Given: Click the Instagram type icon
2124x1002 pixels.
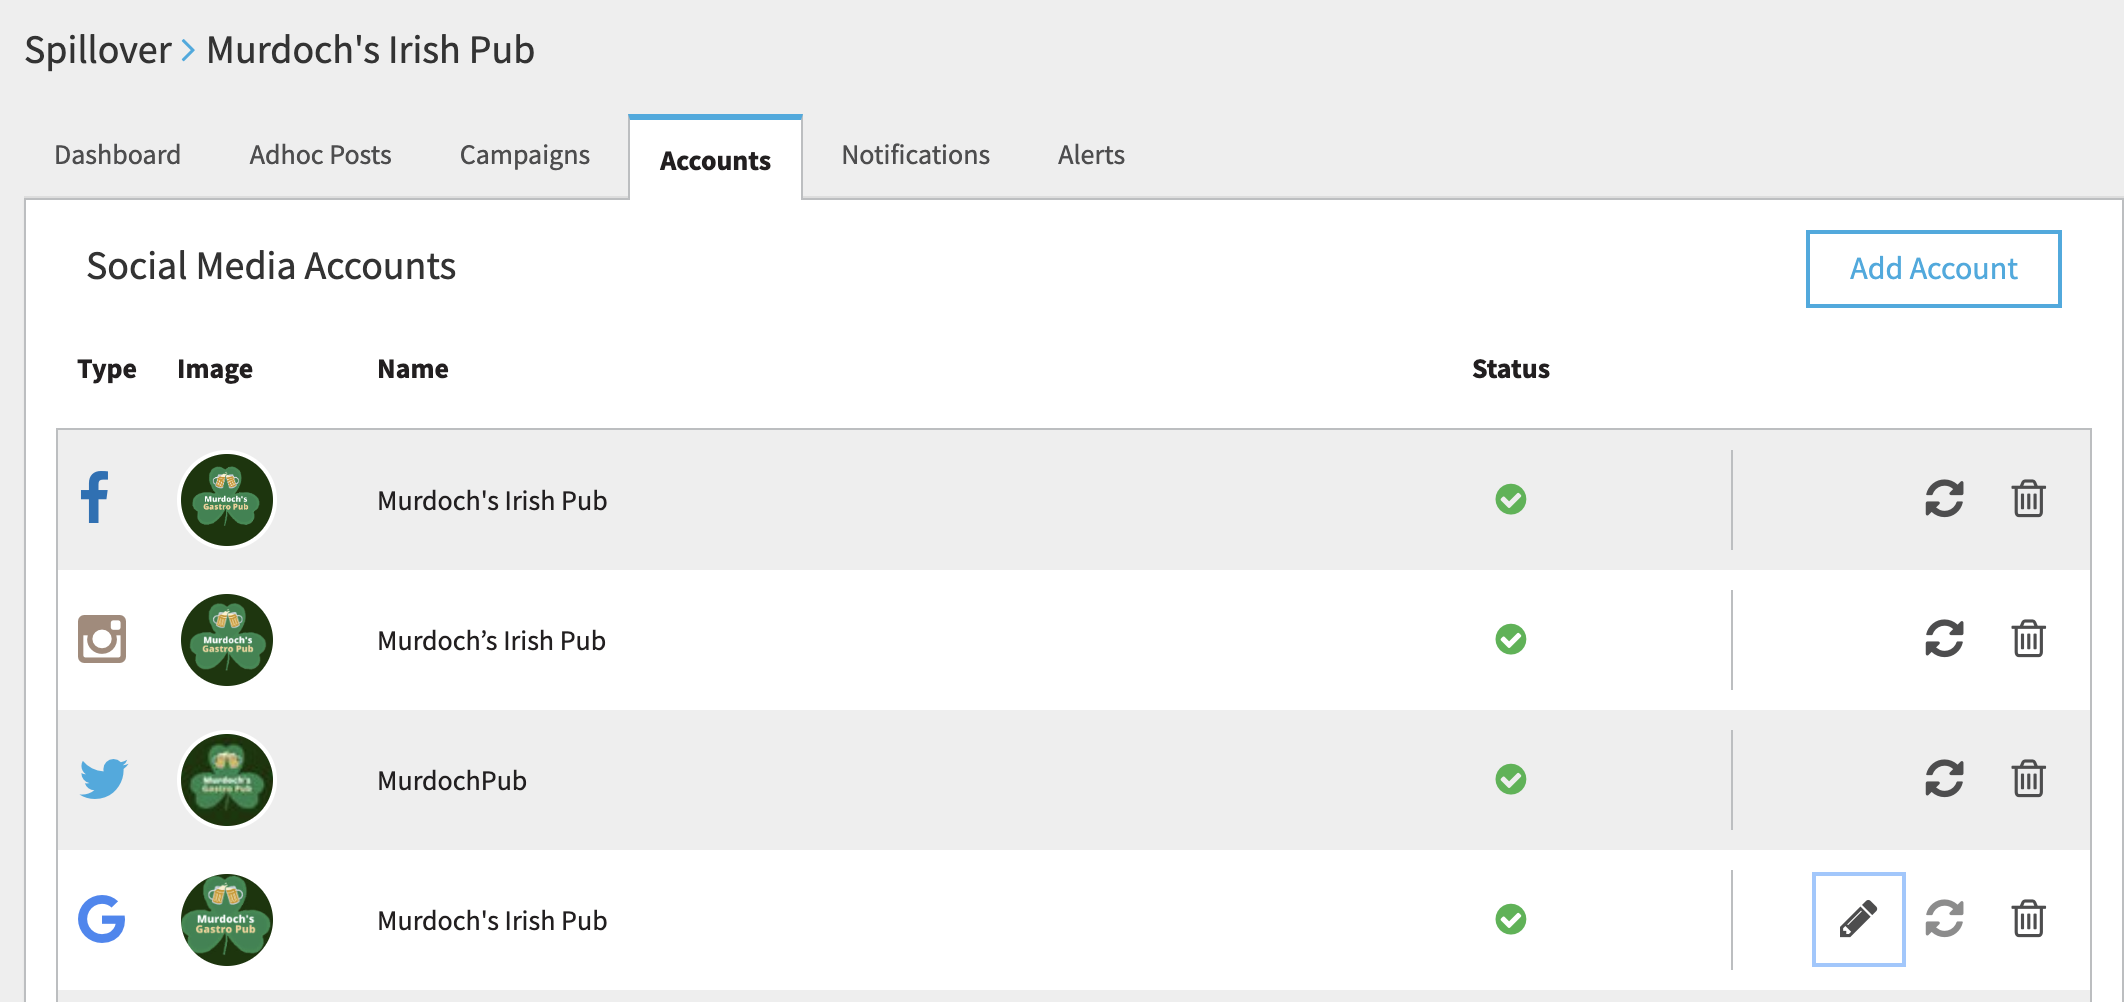Looking at the screenshot, I should pos(102,639).
